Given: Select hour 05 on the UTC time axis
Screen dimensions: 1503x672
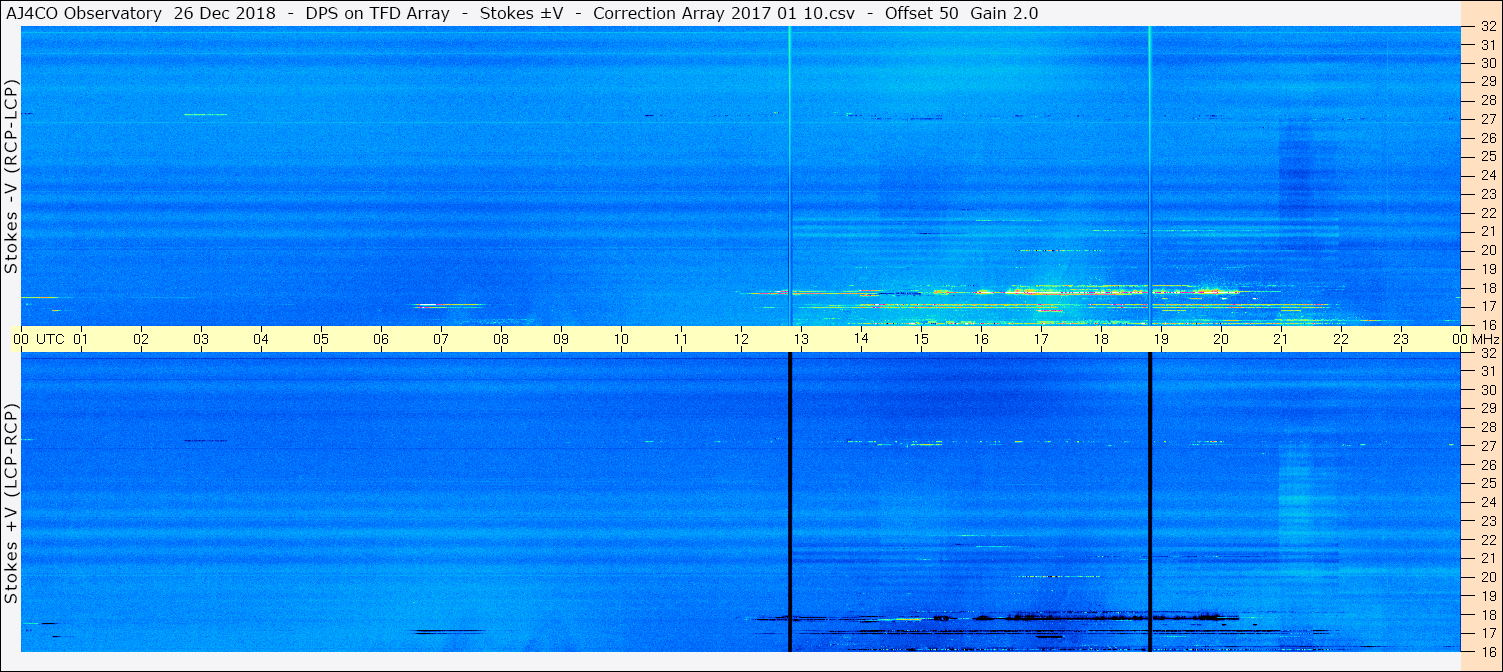Looking at the screenshot, I should click(x=321, y=339).
